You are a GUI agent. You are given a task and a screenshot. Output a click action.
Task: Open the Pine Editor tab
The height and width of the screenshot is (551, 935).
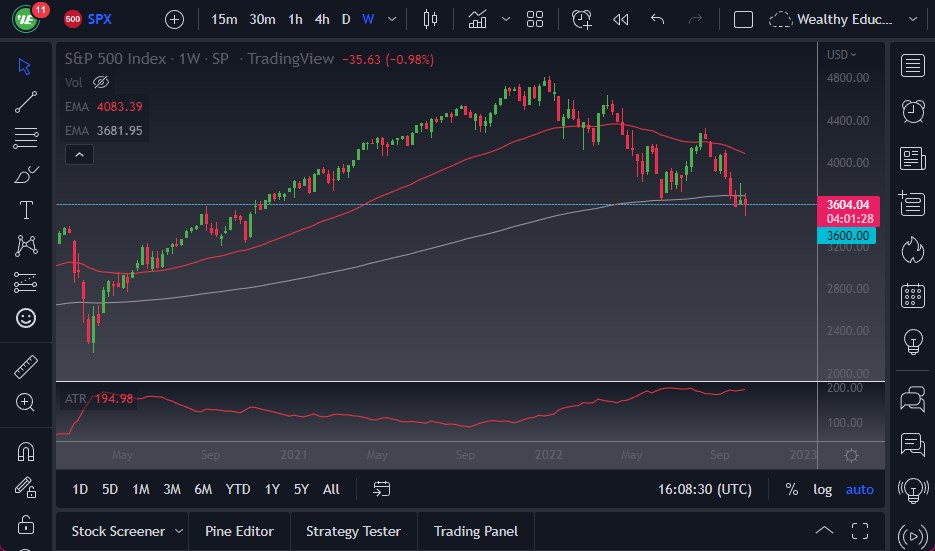coord(239,531)
